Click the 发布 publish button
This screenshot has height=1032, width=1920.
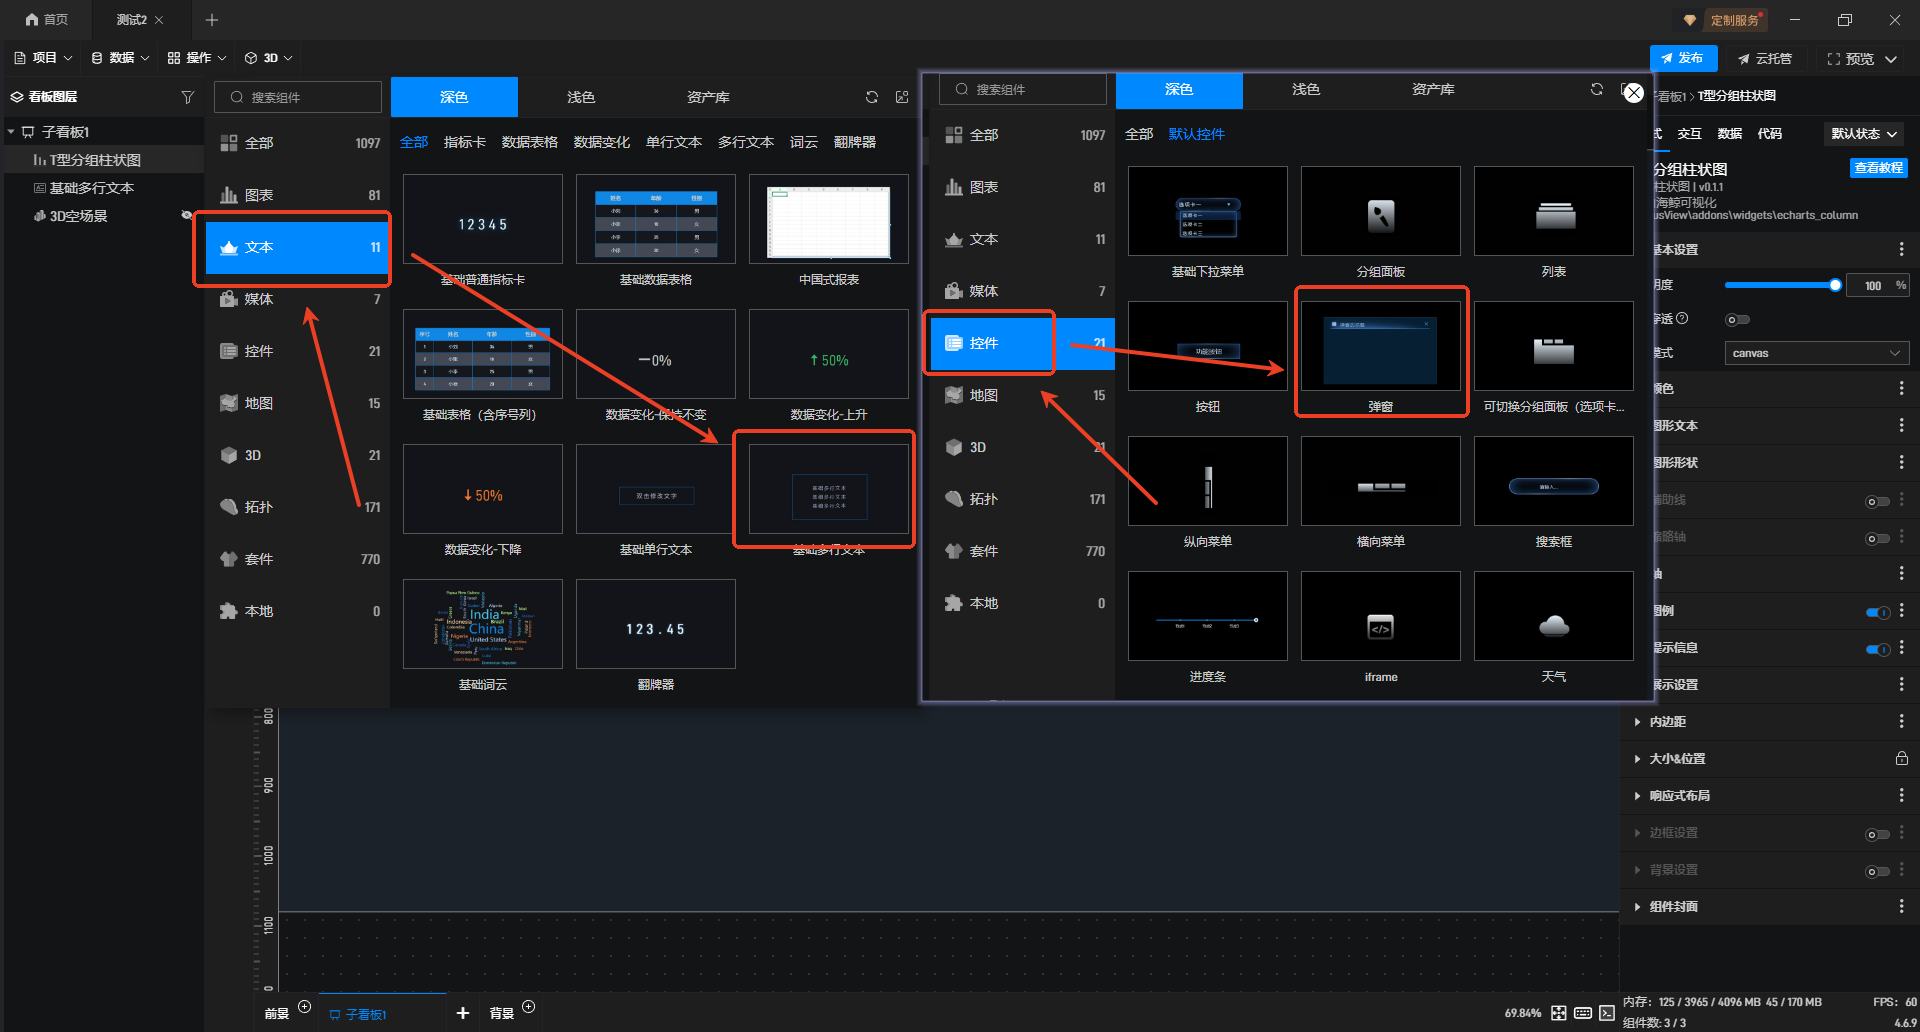1683,58
